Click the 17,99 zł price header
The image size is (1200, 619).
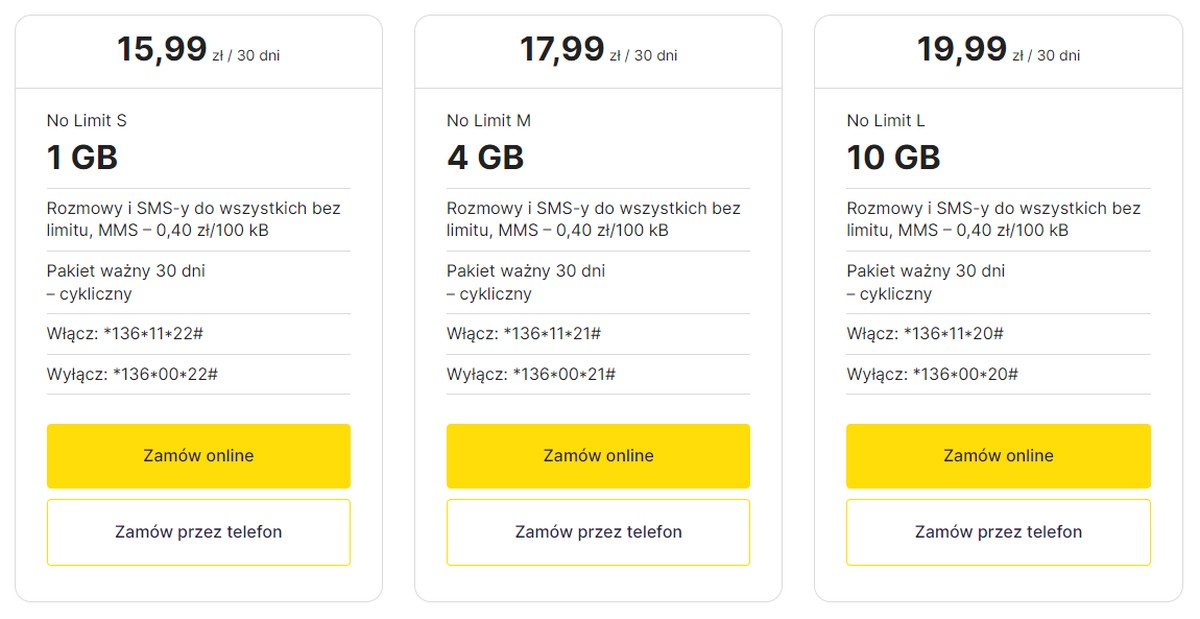point(598,50)
